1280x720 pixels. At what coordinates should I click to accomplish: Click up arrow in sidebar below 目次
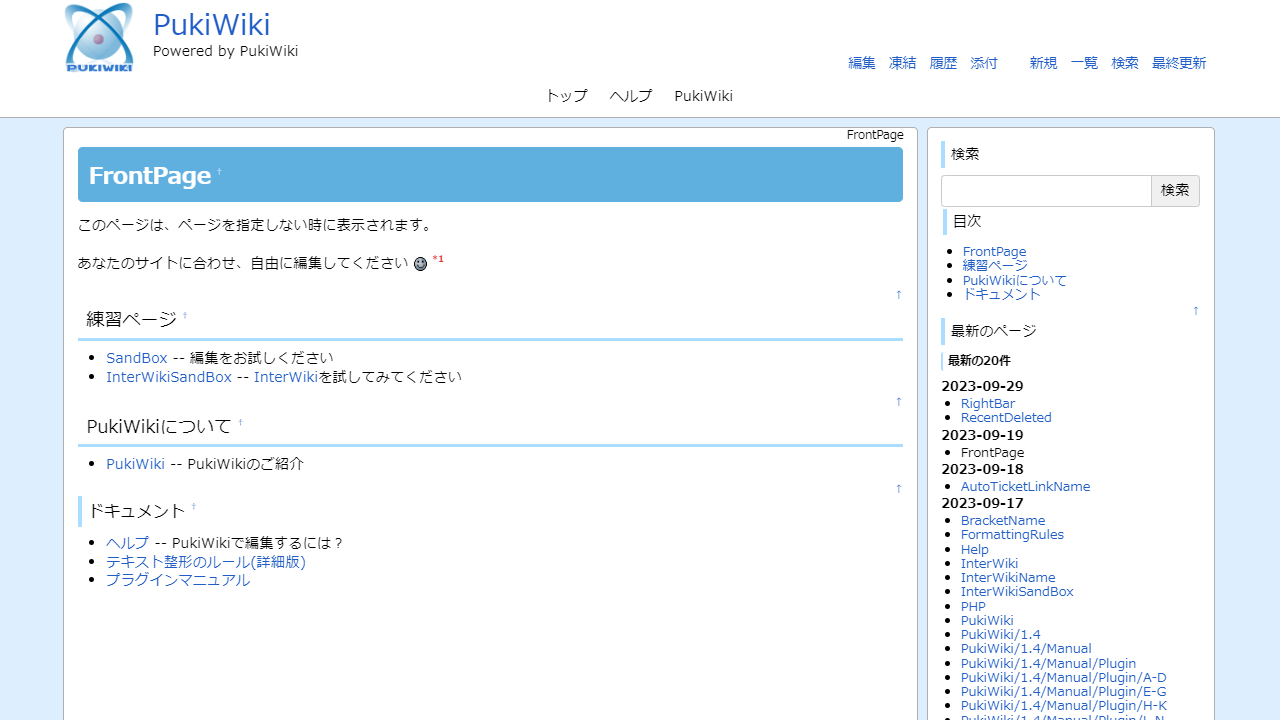[1195, 310]
